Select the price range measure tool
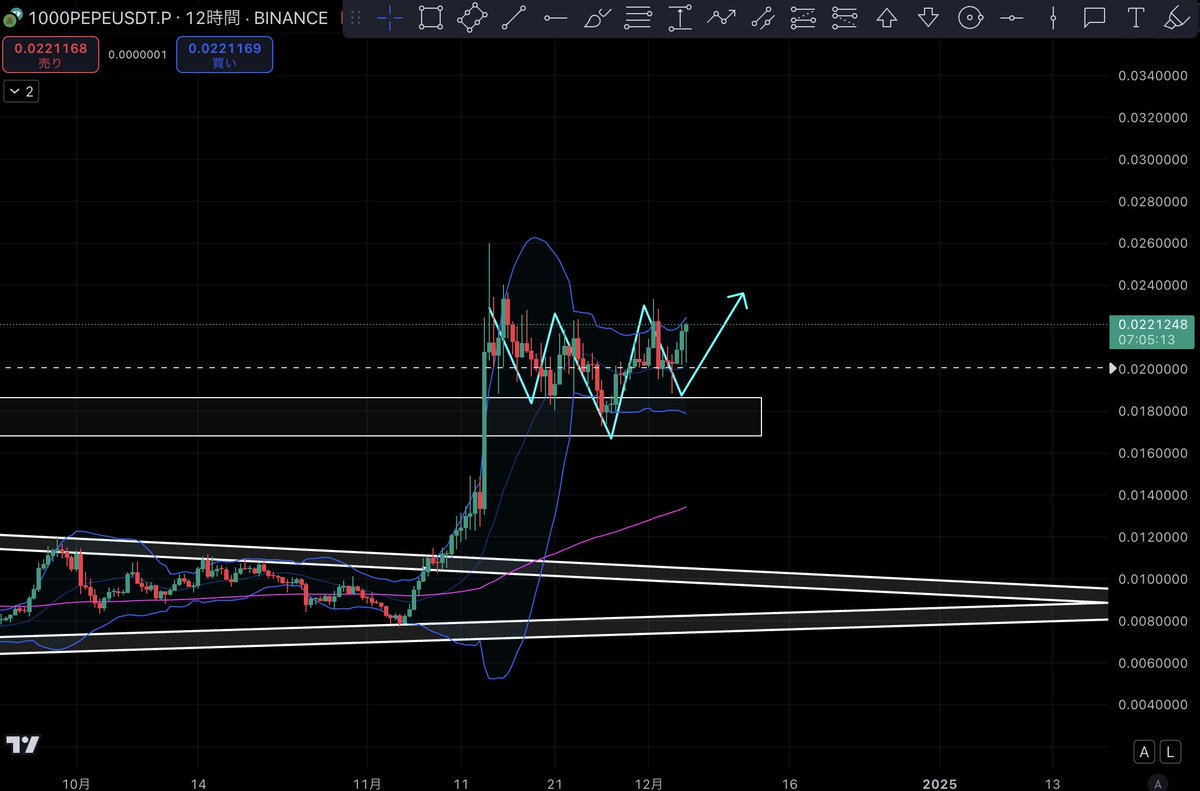 (680, 18)
